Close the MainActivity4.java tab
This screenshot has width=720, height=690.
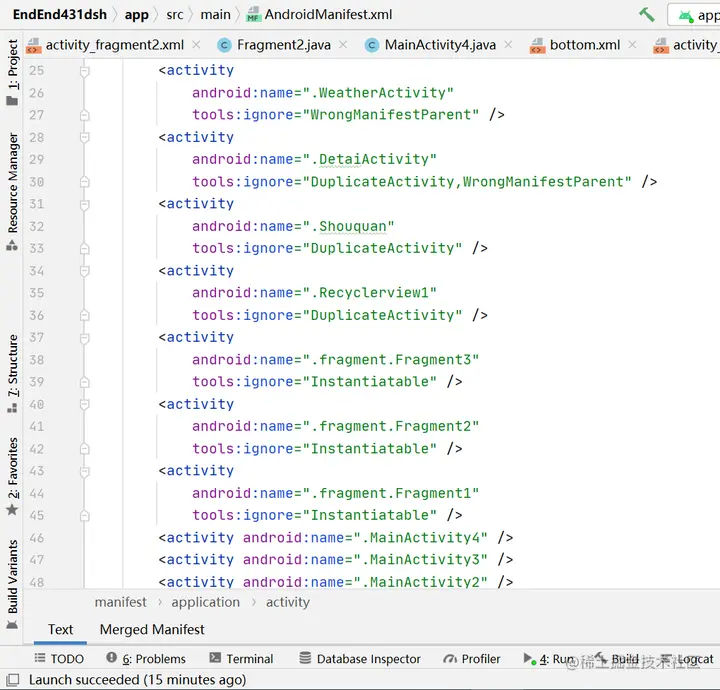click(x=508, y=45)
